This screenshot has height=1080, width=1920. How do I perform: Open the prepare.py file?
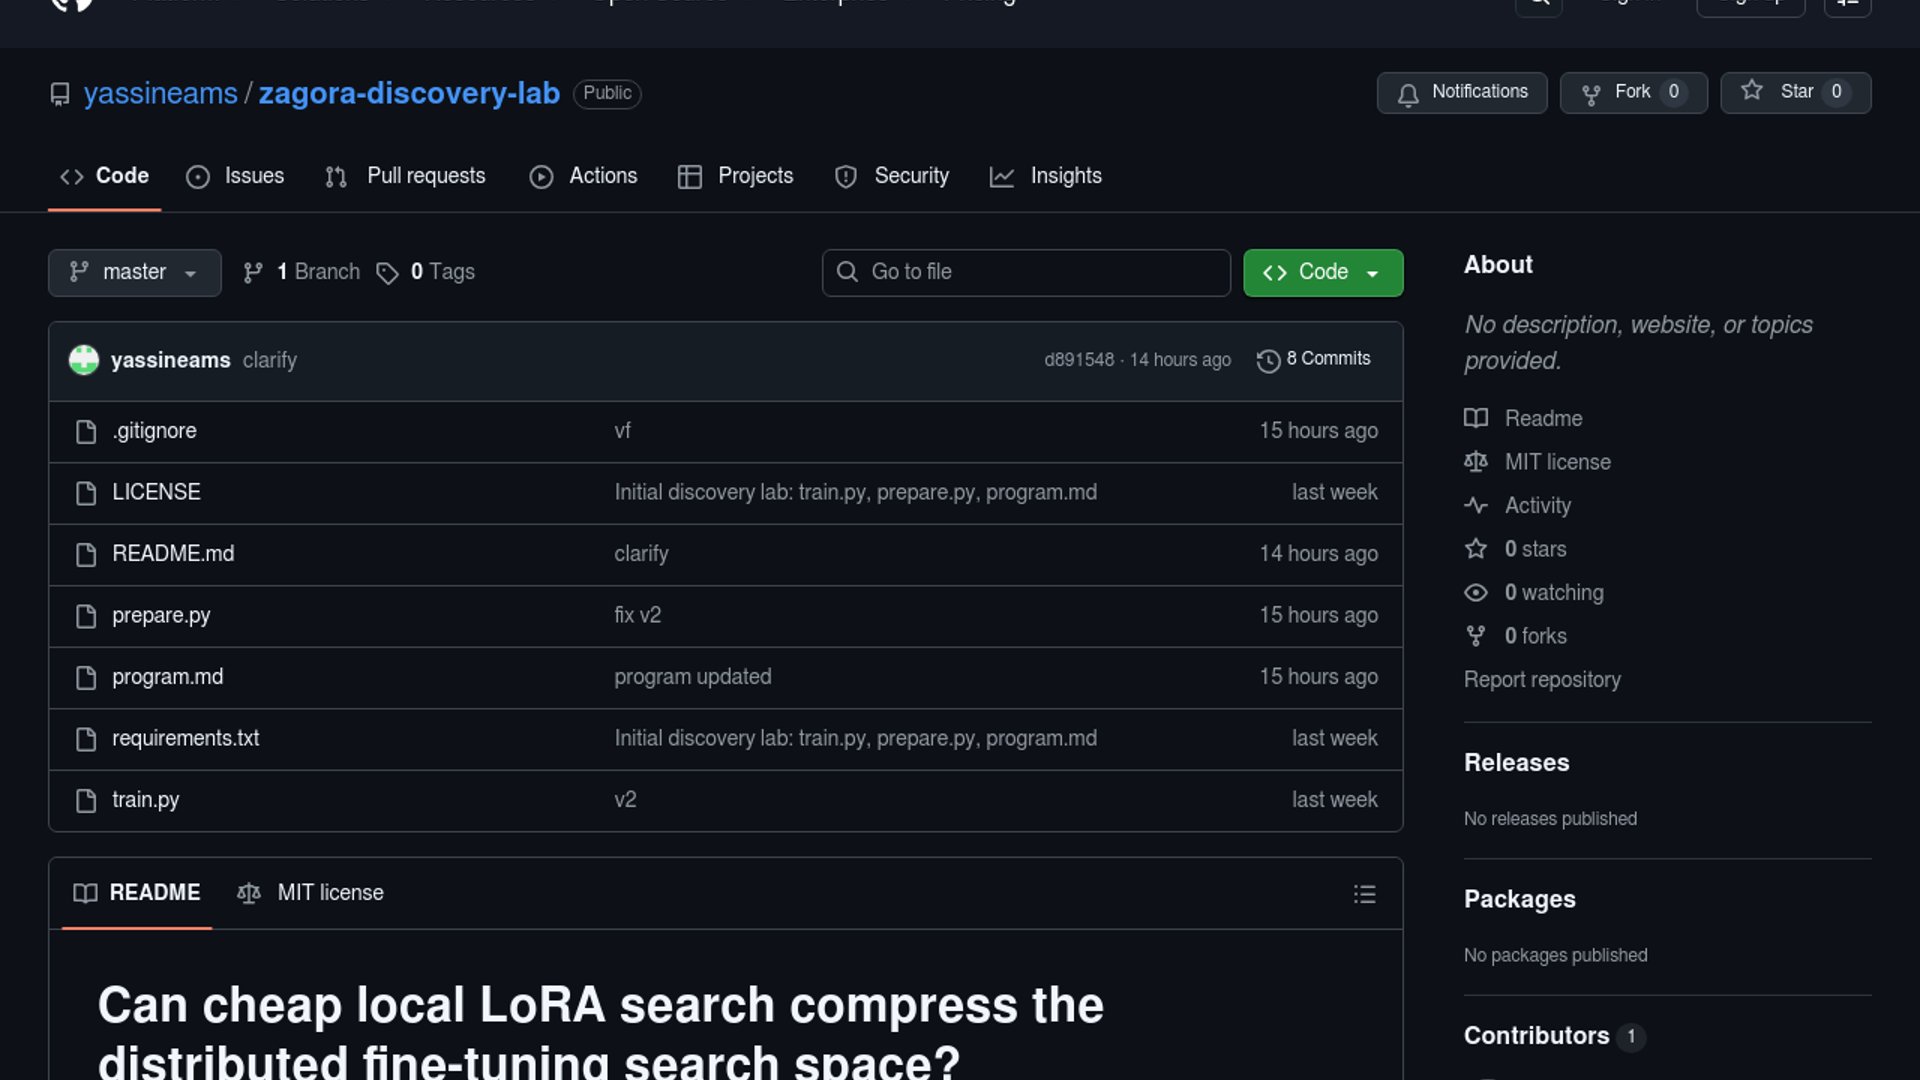161,616
